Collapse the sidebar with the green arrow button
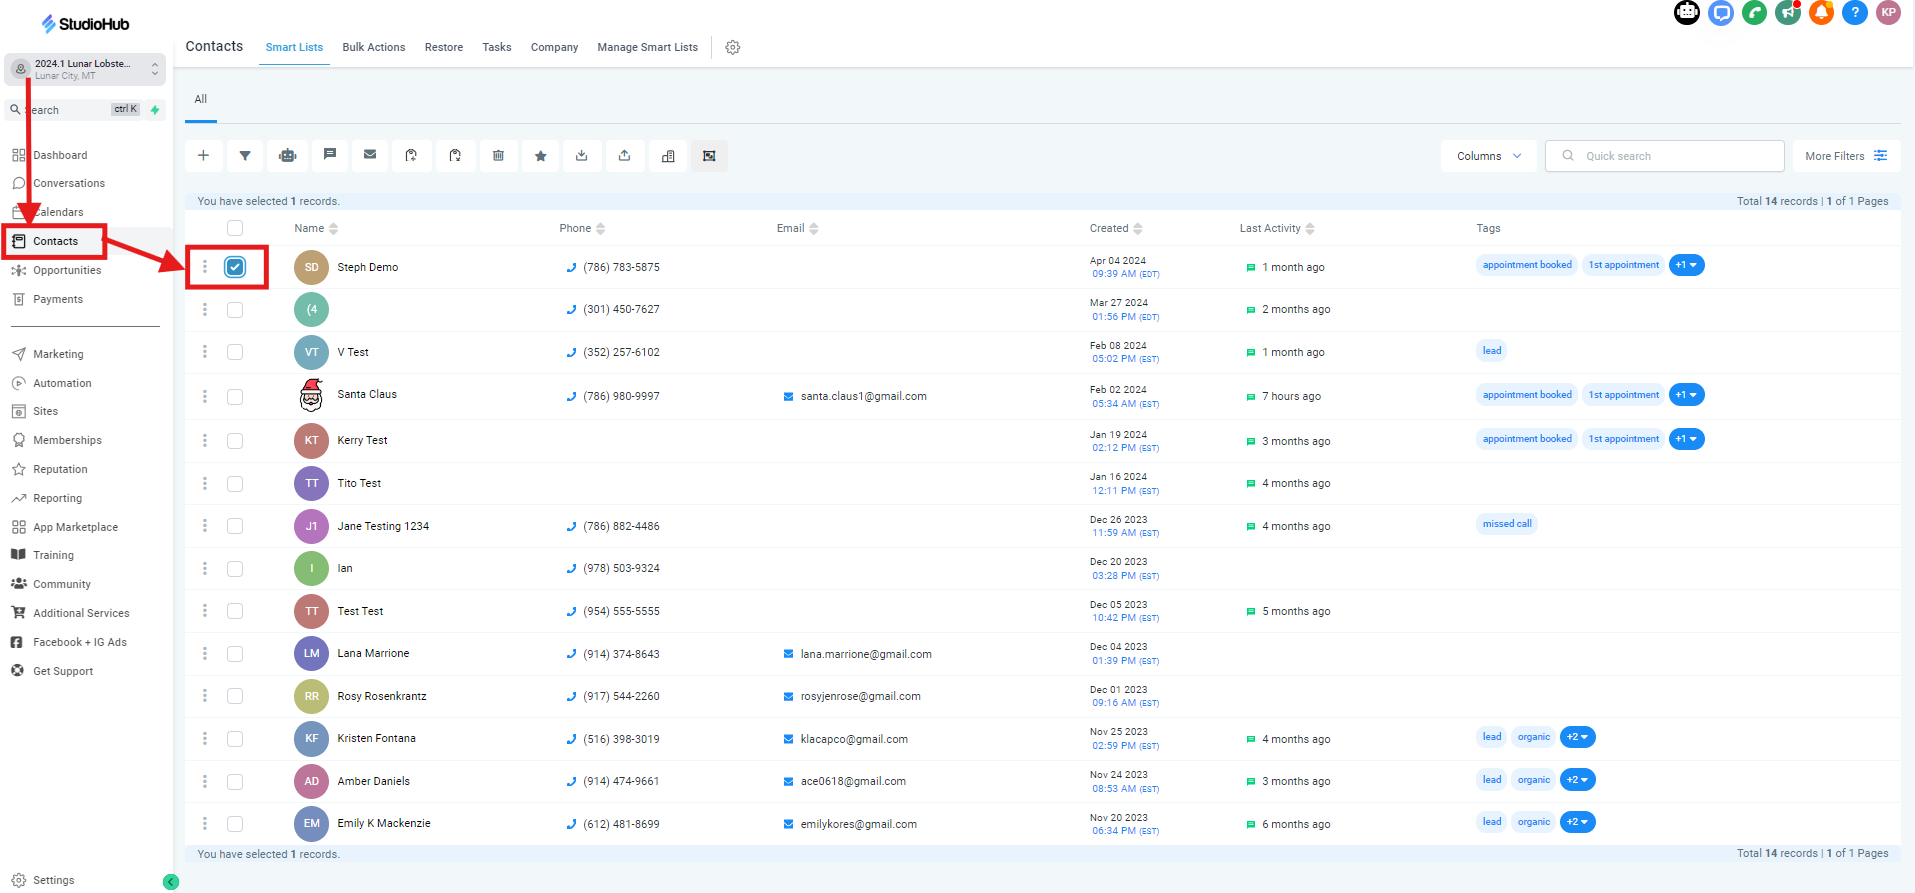 pos(171,881)
